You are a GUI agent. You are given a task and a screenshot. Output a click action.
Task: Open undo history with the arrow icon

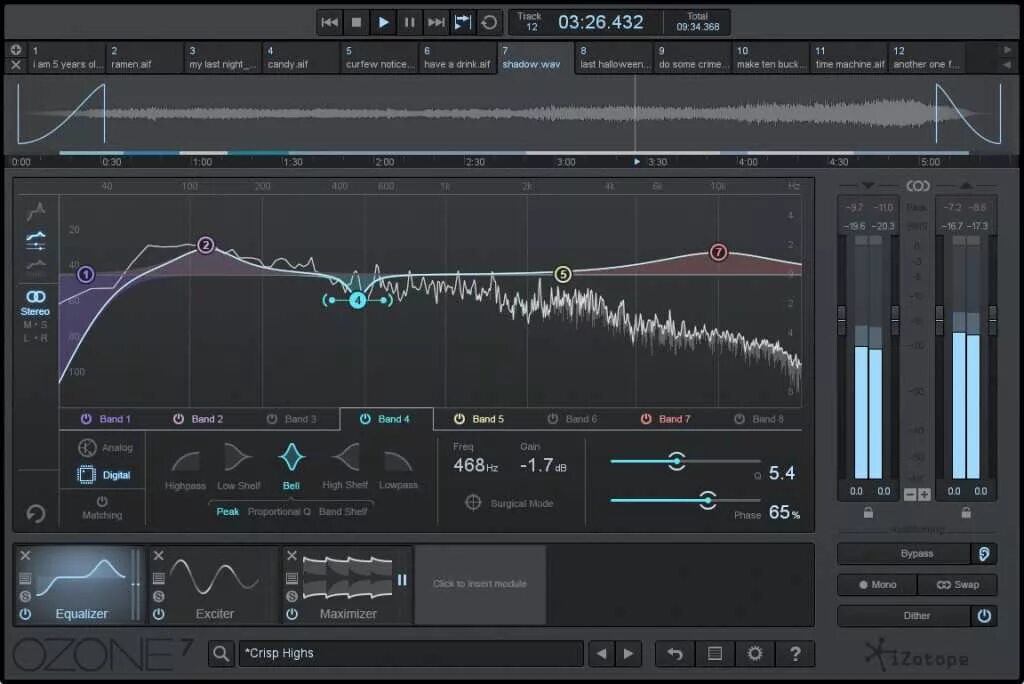click(675, 653)
